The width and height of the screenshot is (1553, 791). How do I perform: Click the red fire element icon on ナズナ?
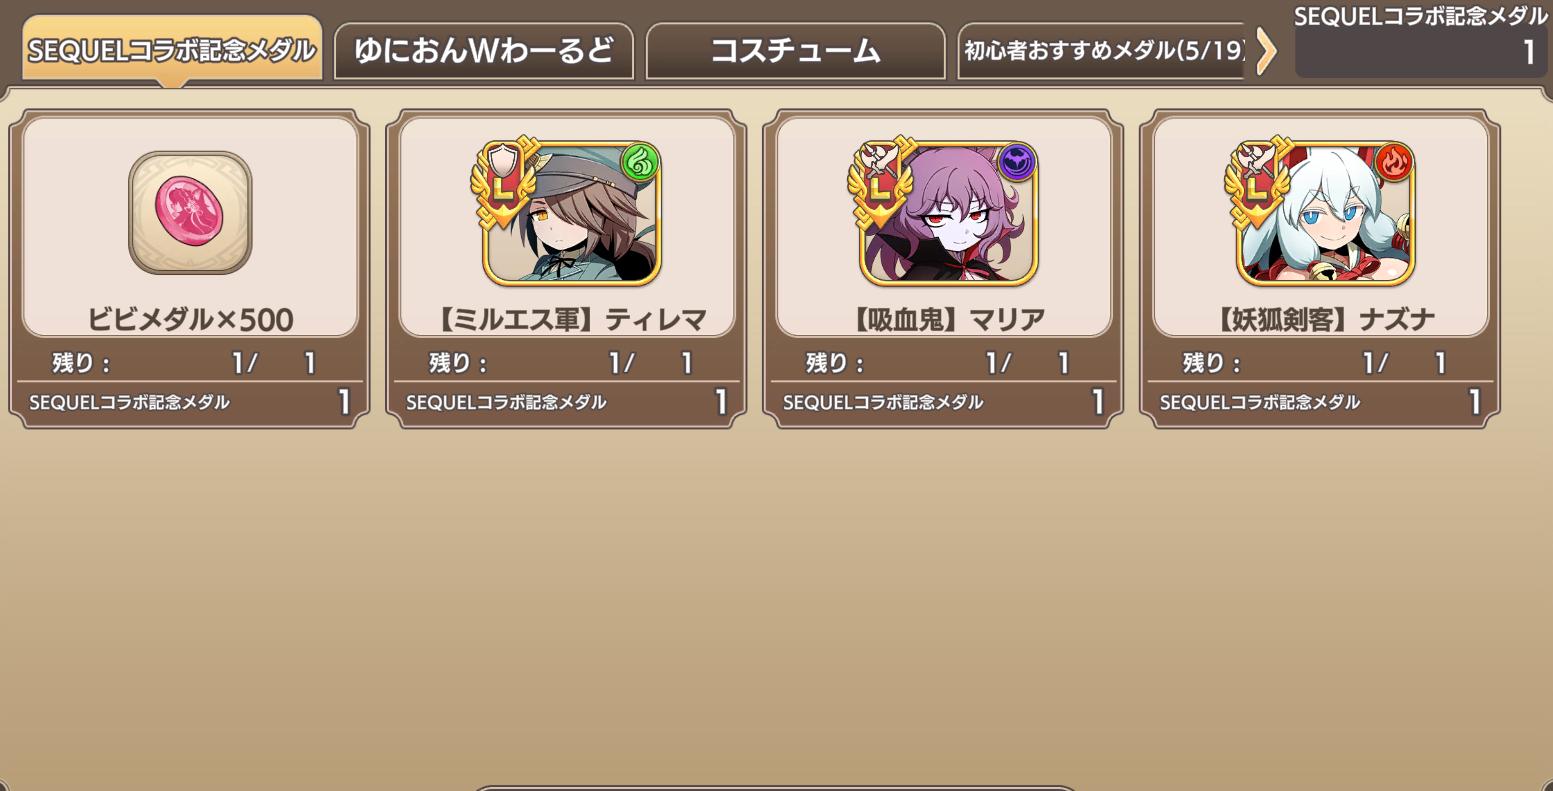point(1393,161)
